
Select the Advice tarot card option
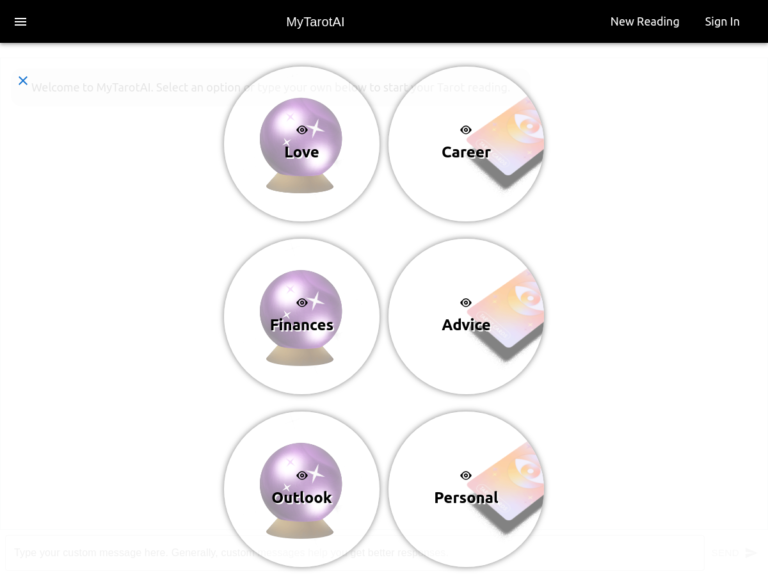click(466, 316)
